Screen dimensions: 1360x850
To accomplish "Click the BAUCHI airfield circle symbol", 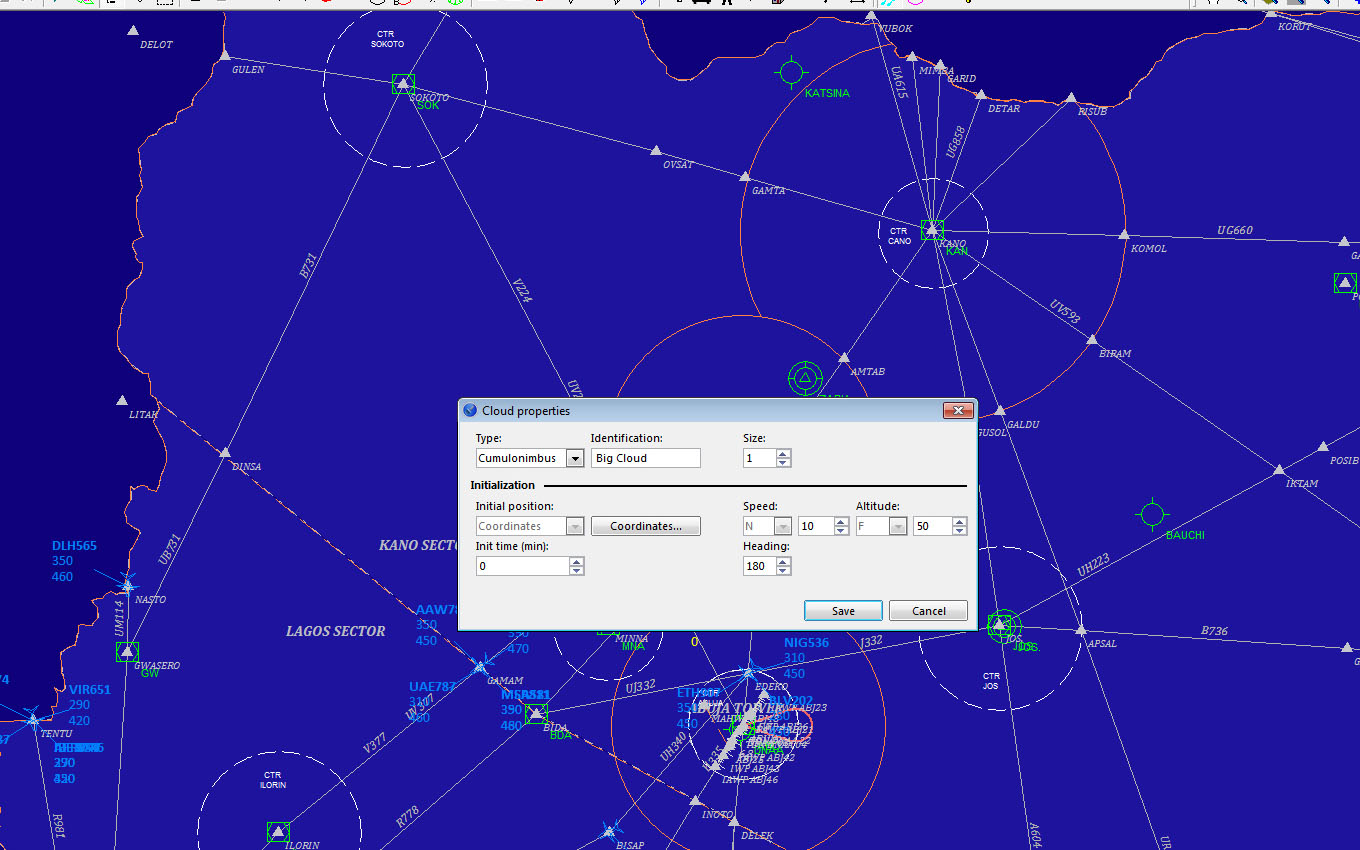I will tap(1153, 515).
